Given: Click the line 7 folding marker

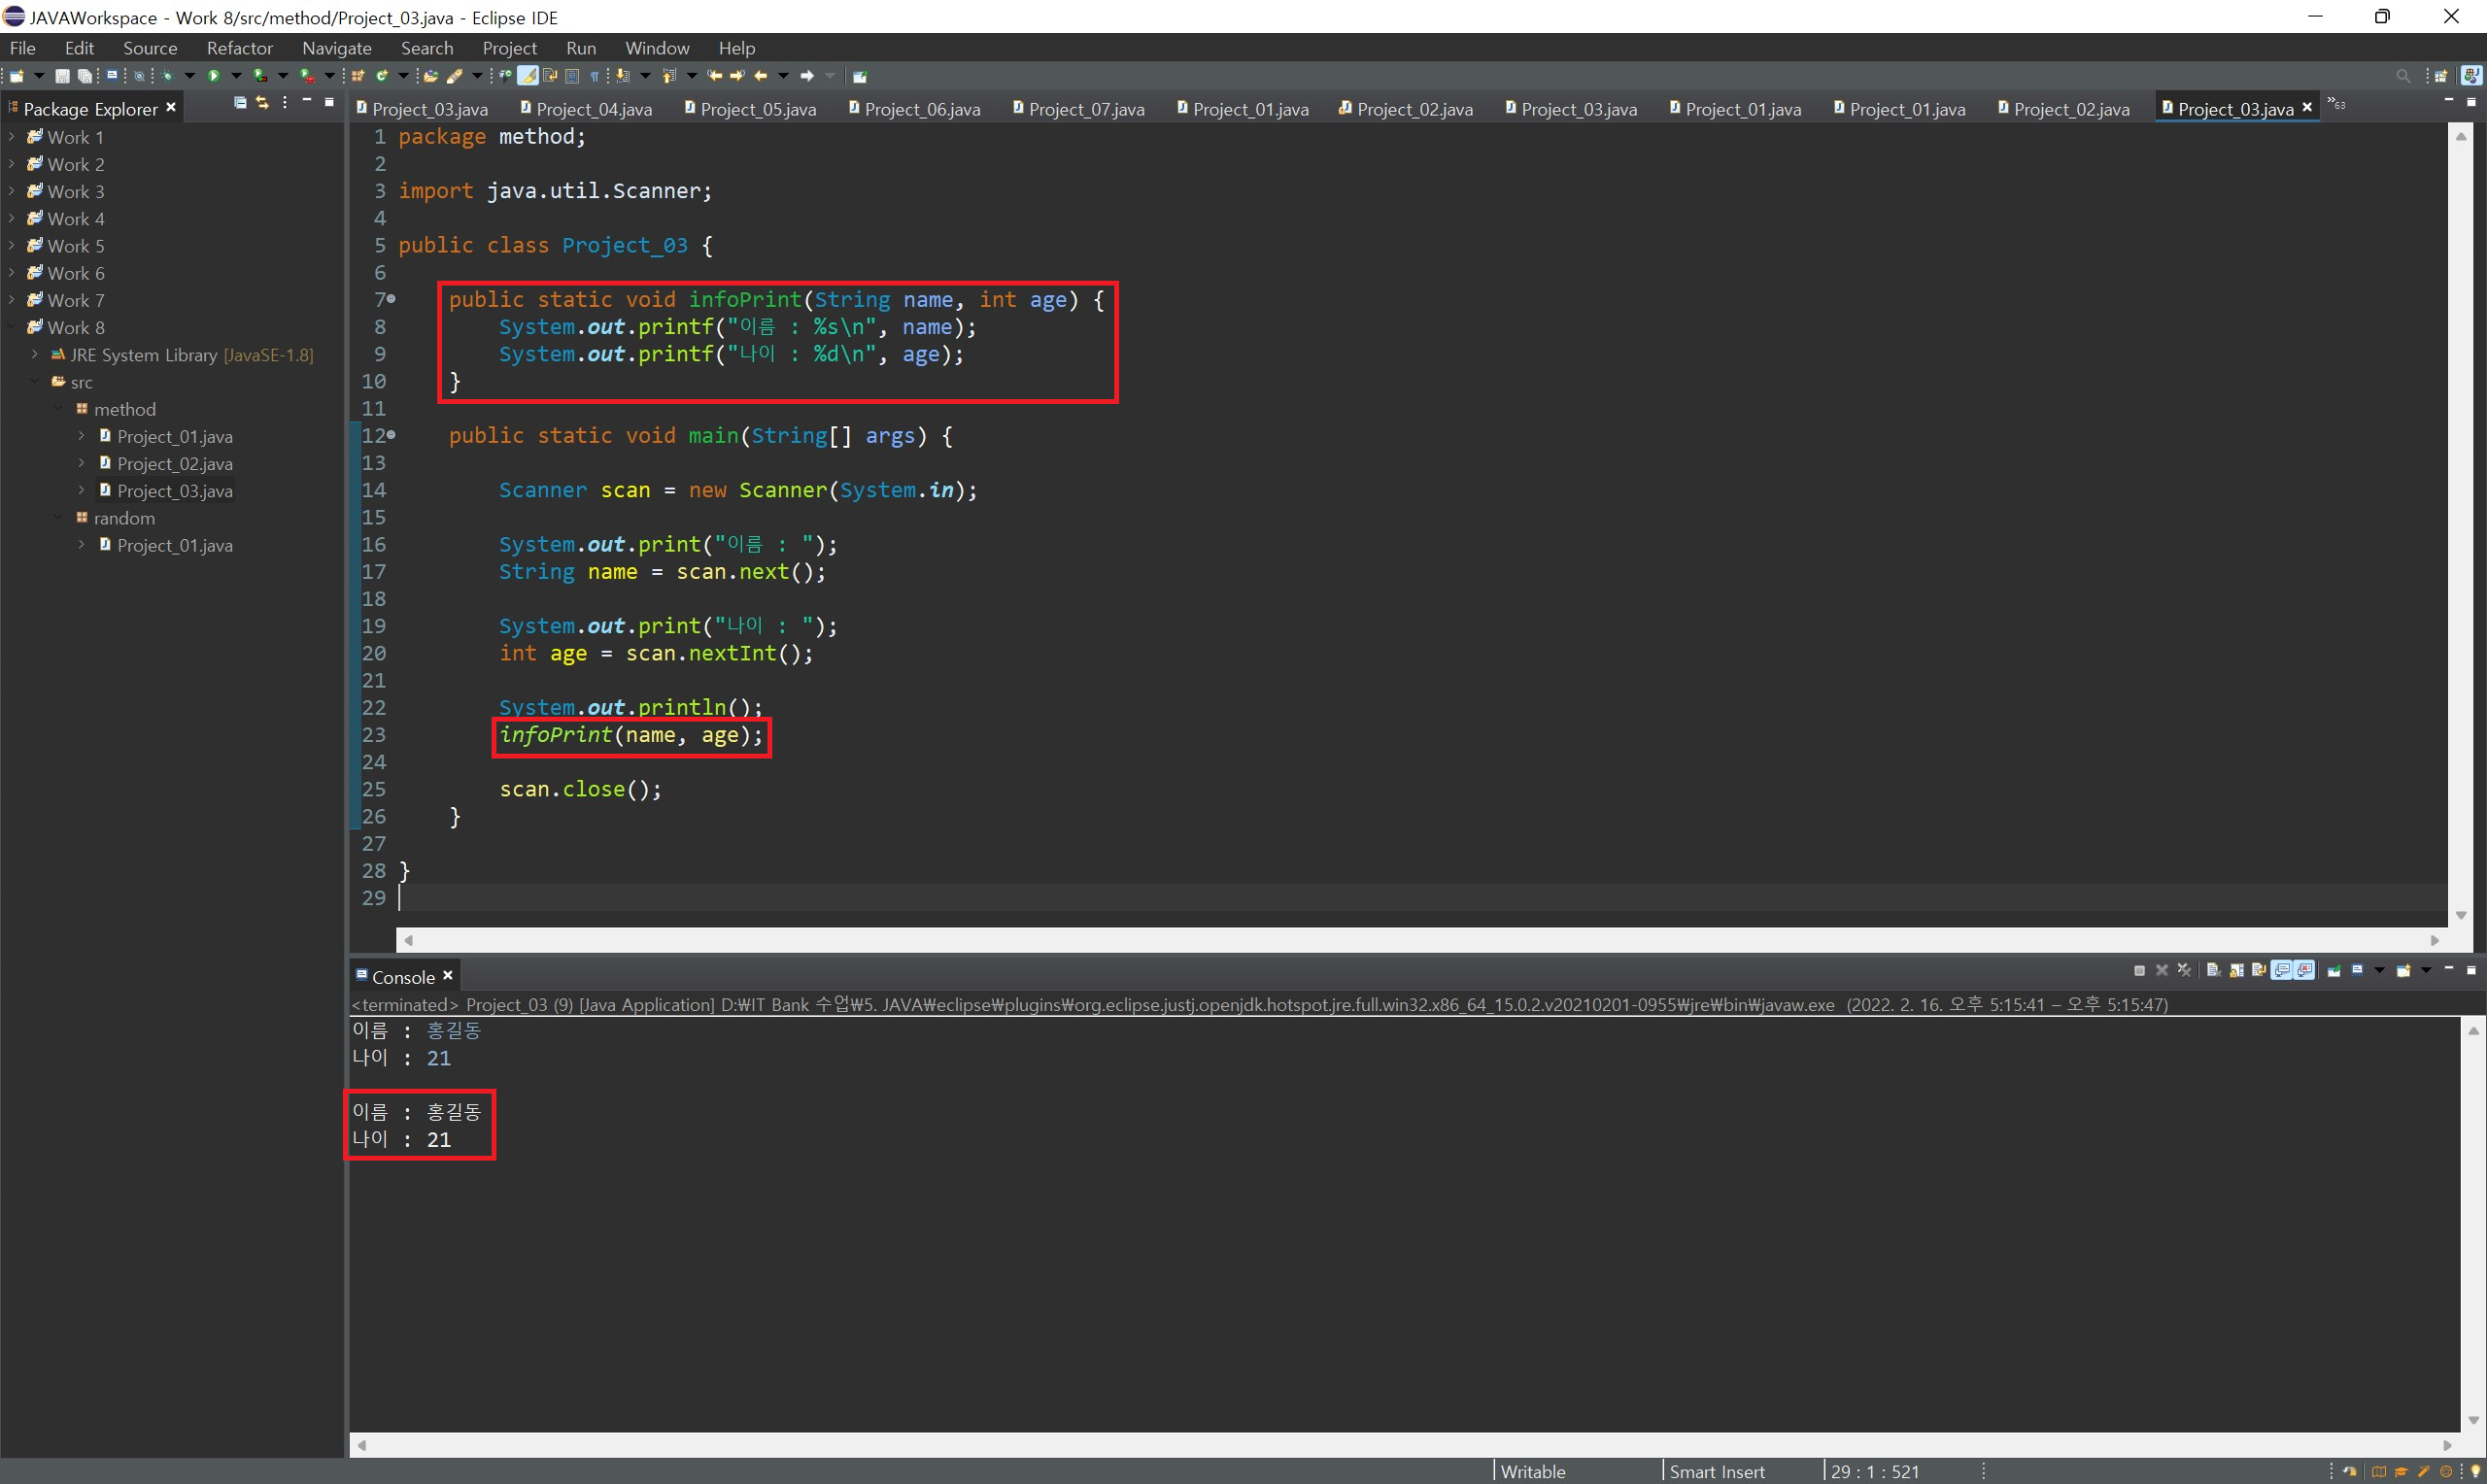Looking at the screenshot, I should coord(391,299).
